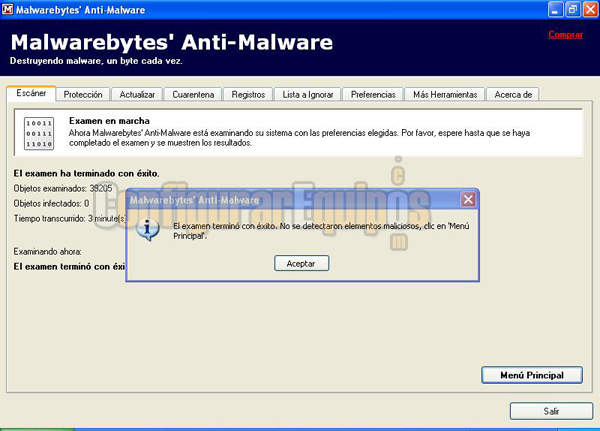Close the Malwarebytes main window
600x431 pixels.
point(590,10)
